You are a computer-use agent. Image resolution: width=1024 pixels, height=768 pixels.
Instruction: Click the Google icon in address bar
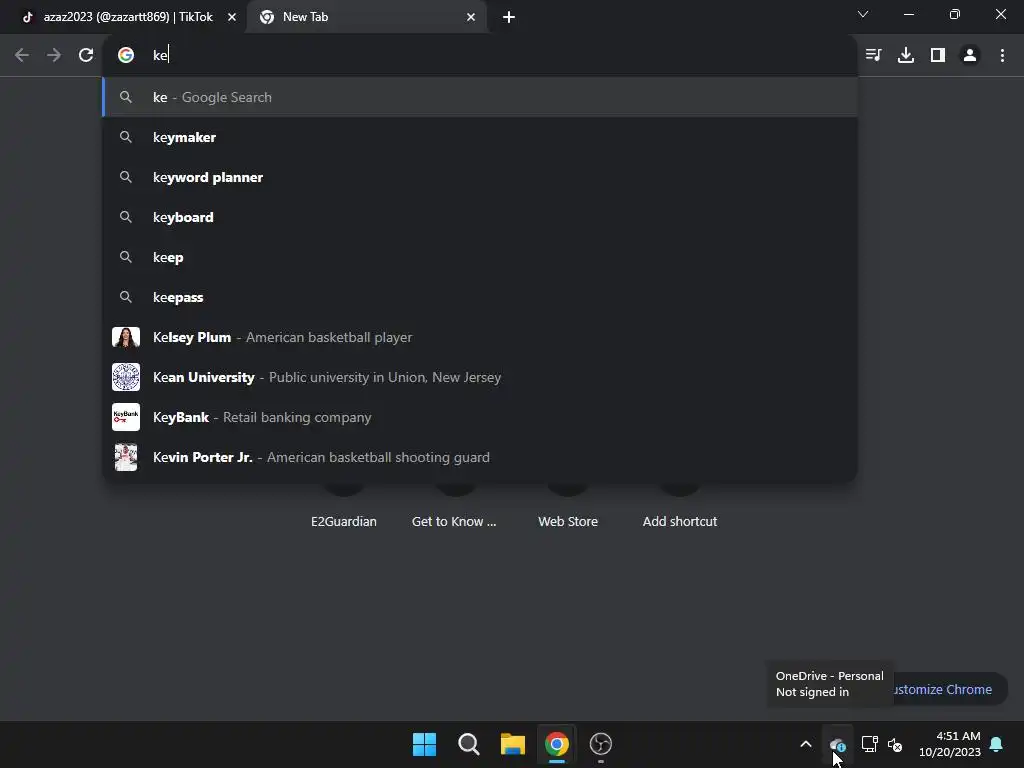pyautogui.click(x=126, y=55)
